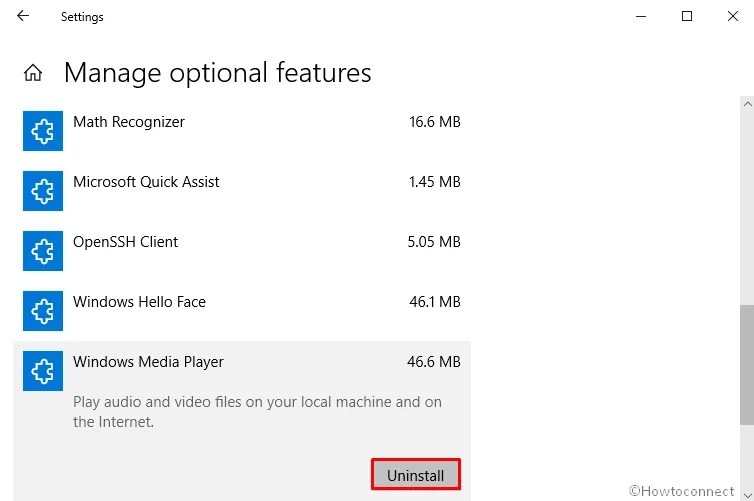Open Settings home via house icon
754x501 pixels.
(33, 73)
